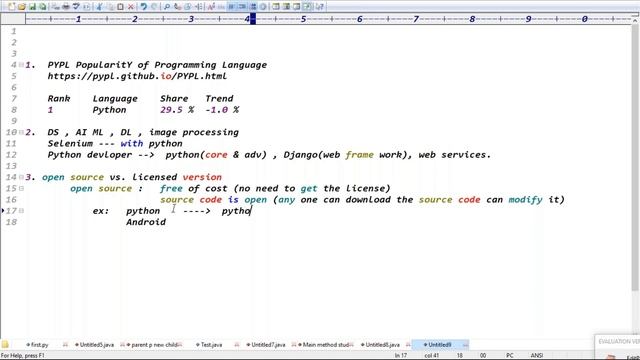640x360 pixels.
Task: Collapse the fold marker at line 17
Action: click(x=21, y=211)
